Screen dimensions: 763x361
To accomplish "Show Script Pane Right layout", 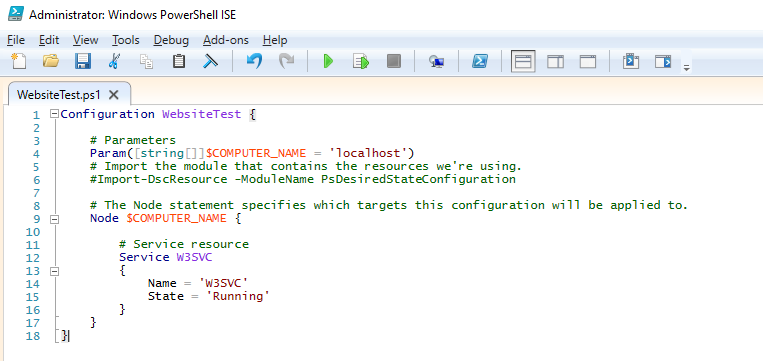I will [555, 61].
